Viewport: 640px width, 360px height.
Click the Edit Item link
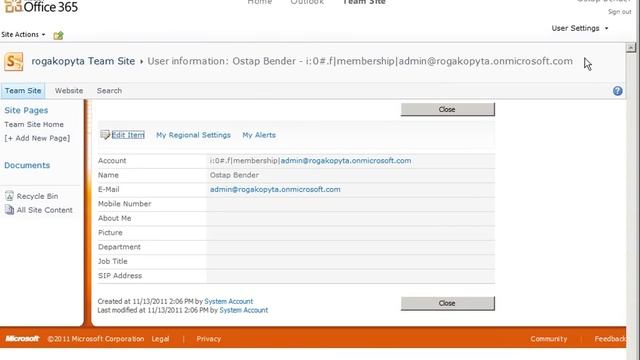pos(128,135)
